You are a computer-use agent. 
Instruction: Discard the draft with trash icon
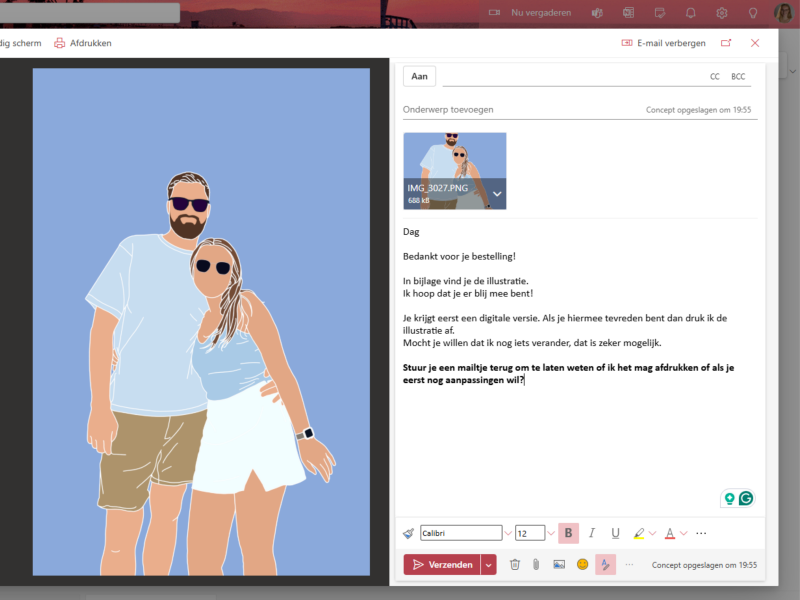point(515,564)
